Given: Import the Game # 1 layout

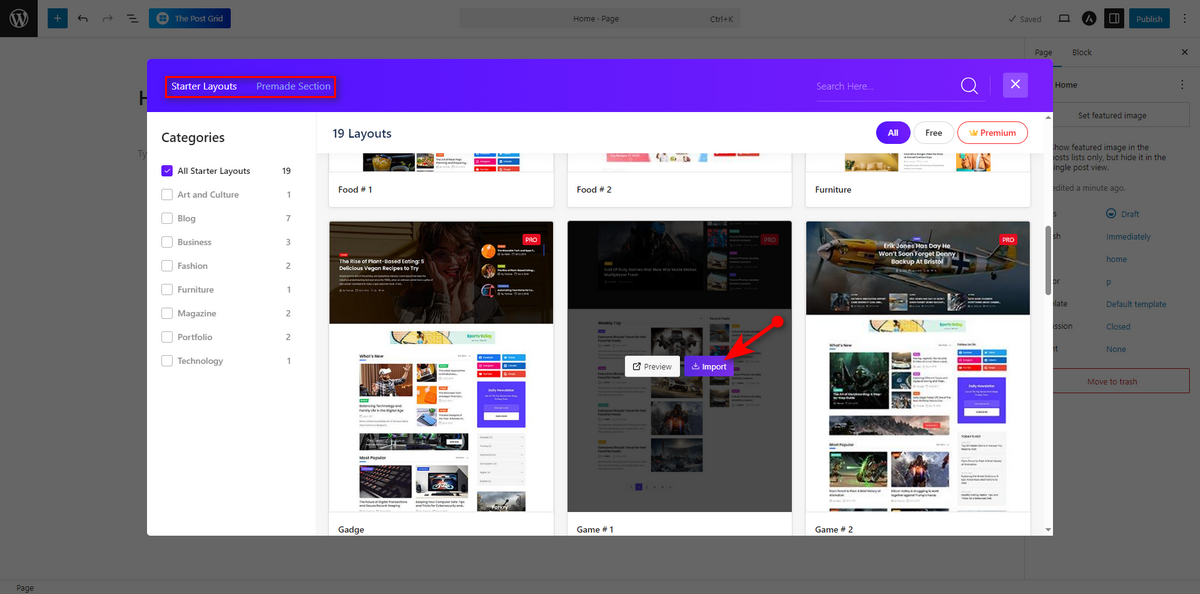Looking at the screenshot, I should 709,367.
